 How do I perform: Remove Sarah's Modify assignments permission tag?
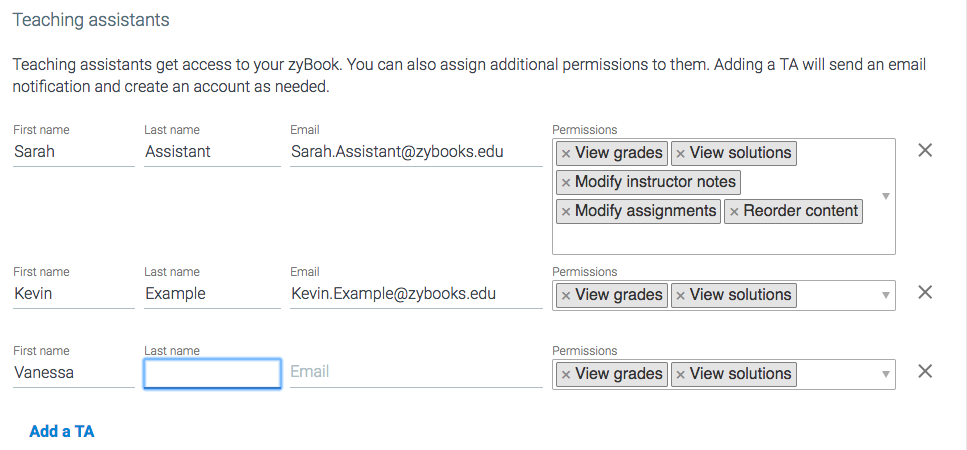coord(566,211)
